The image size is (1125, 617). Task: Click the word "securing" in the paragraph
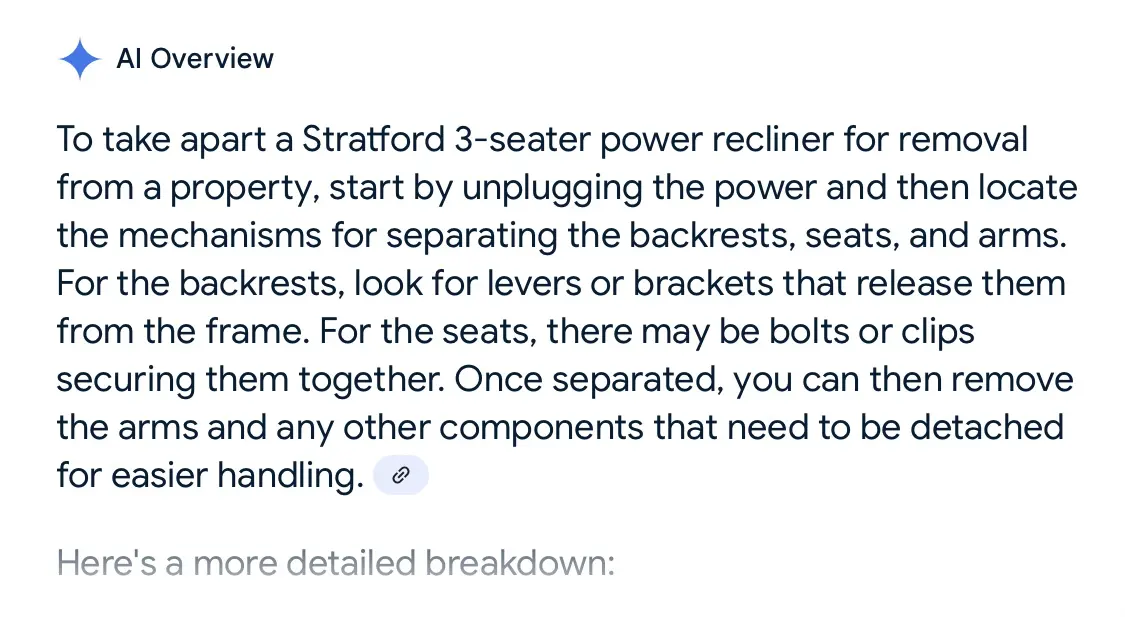(124, 379)
